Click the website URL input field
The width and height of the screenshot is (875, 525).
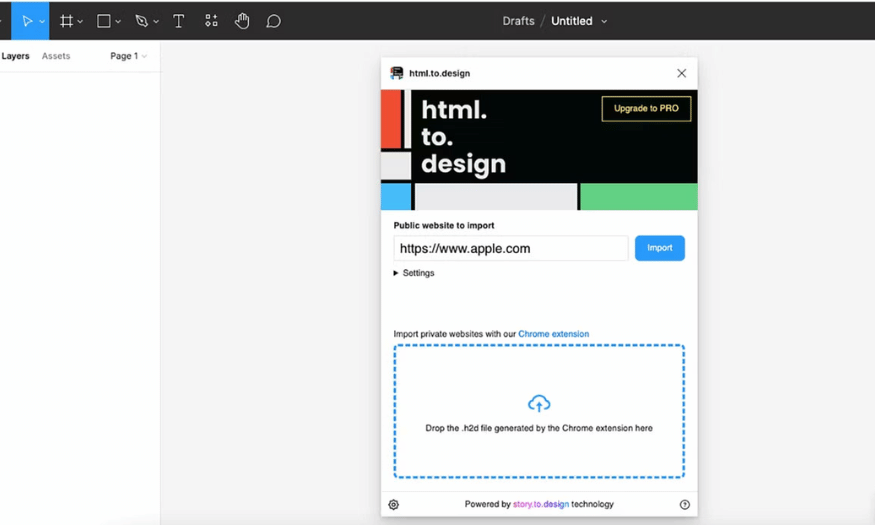point(511,248)
